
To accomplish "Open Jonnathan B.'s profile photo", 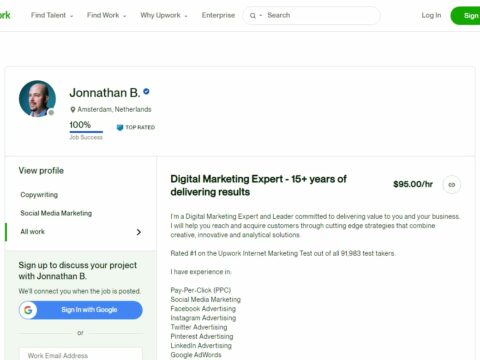I will click(x=37, y=99).
